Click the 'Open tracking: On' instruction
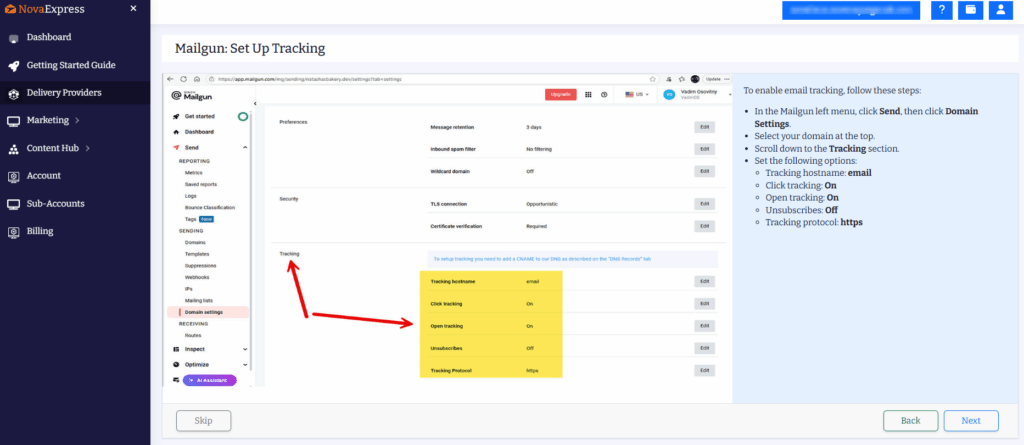1024x445 pixels. tap(802, 197)
